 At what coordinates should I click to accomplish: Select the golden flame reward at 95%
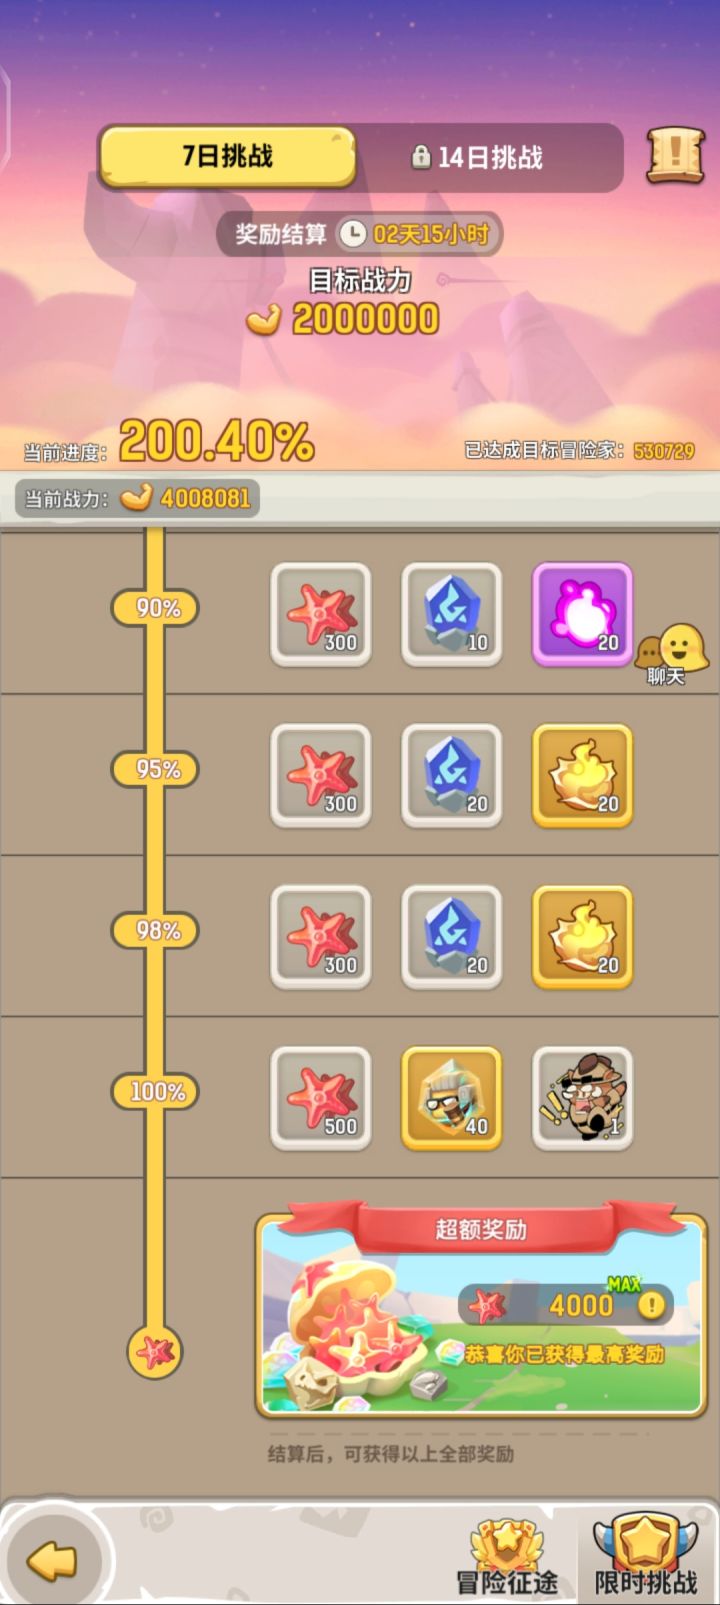[x=582, y=775]
